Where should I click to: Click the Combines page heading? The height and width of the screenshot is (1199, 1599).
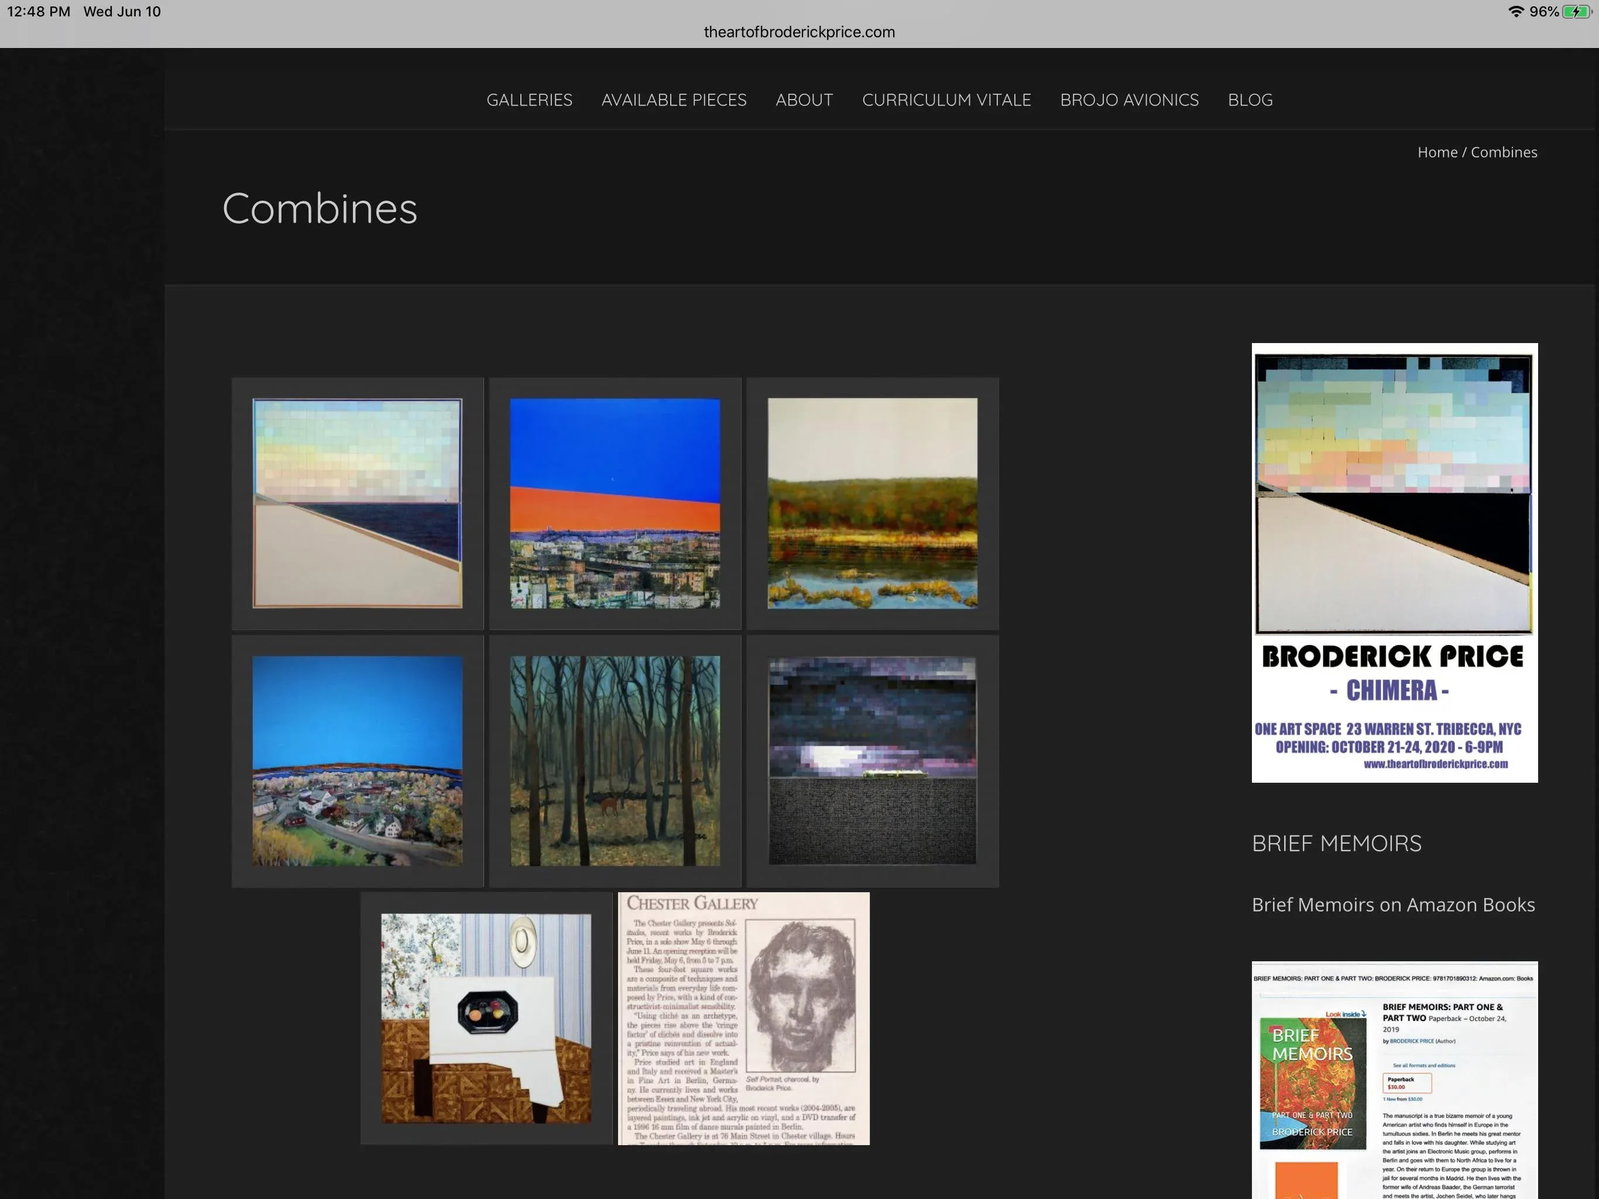click(x=320, y=208)
